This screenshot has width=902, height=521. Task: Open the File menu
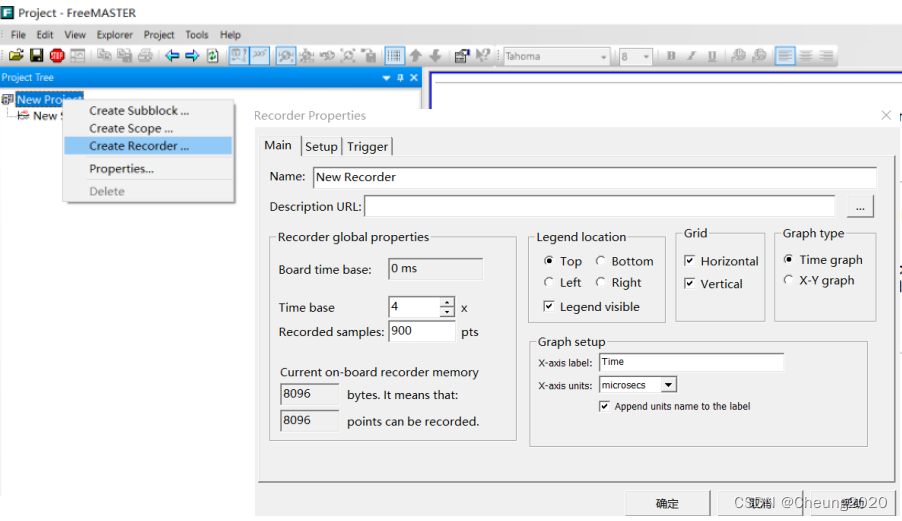pyautogui.click(x=18, y=35)
